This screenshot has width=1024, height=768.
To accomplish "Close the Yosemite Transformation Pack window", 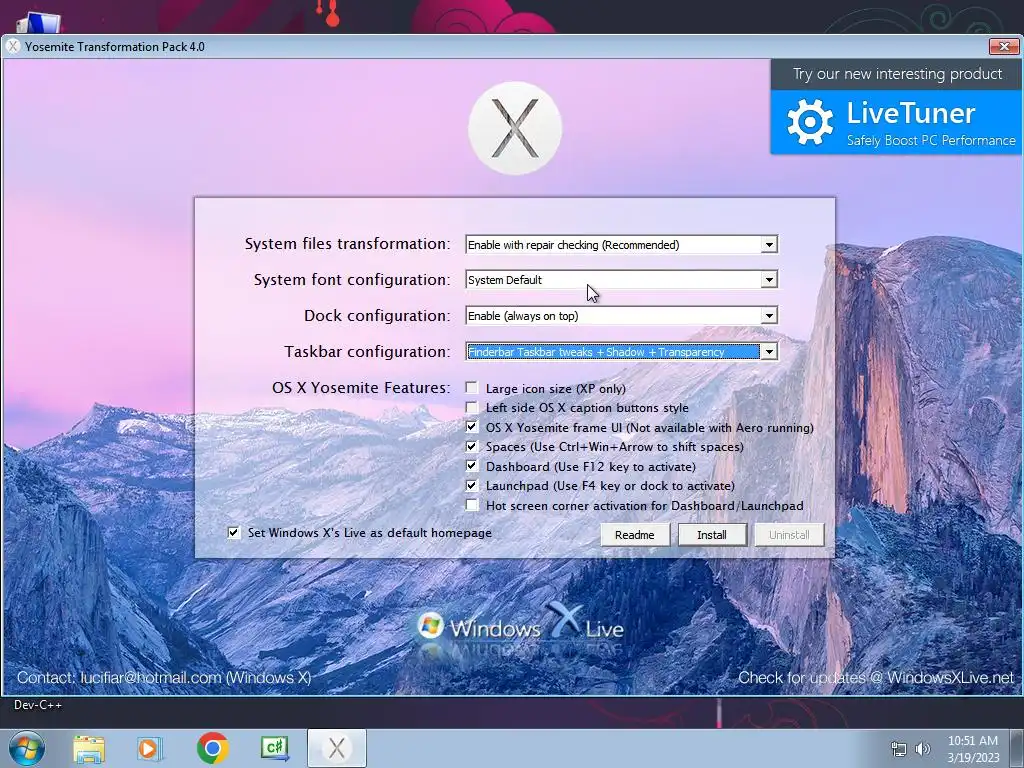I will click(1004, 46).
